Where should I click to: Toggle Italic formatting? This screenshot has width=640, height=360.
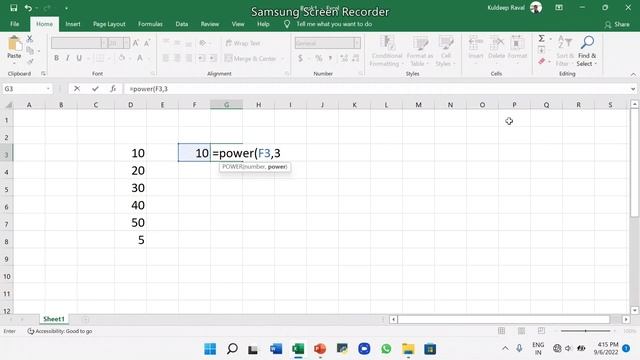[x=68, y=58]
